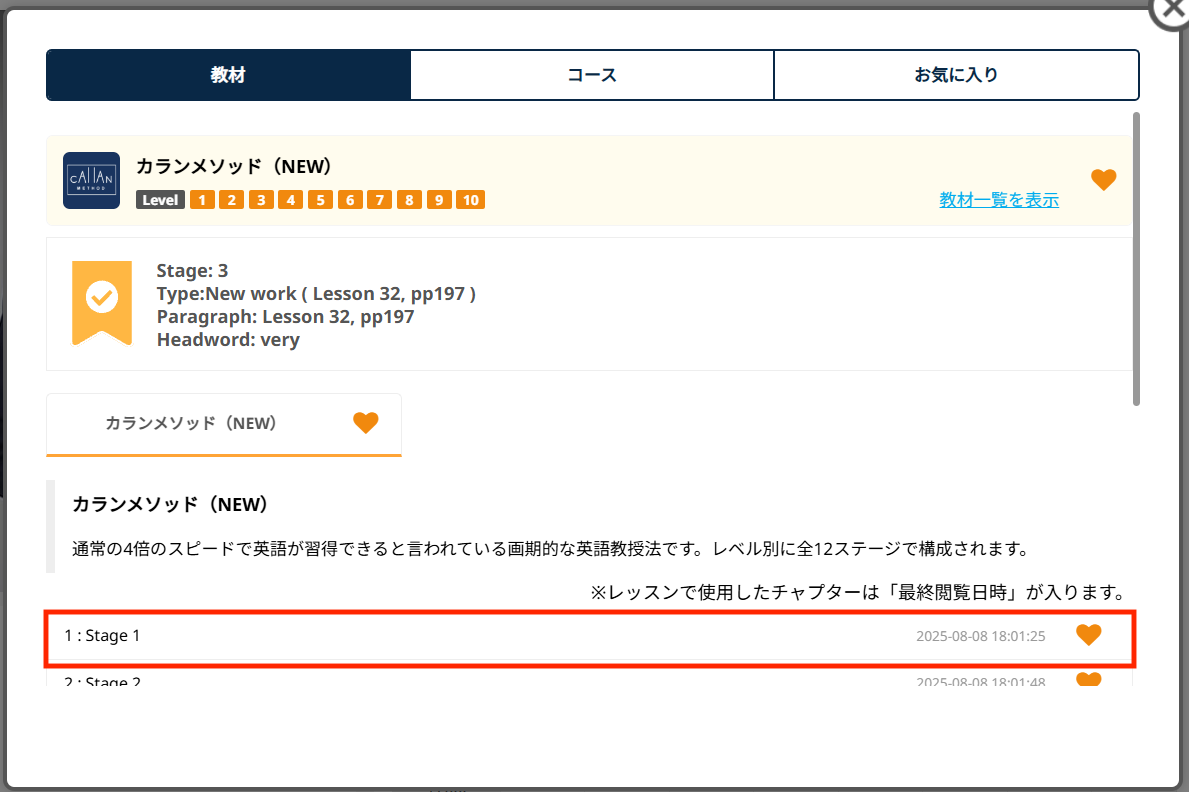
Task: Toggle favorite heart in the yellow material header
Action: [x=1103, y=180]
